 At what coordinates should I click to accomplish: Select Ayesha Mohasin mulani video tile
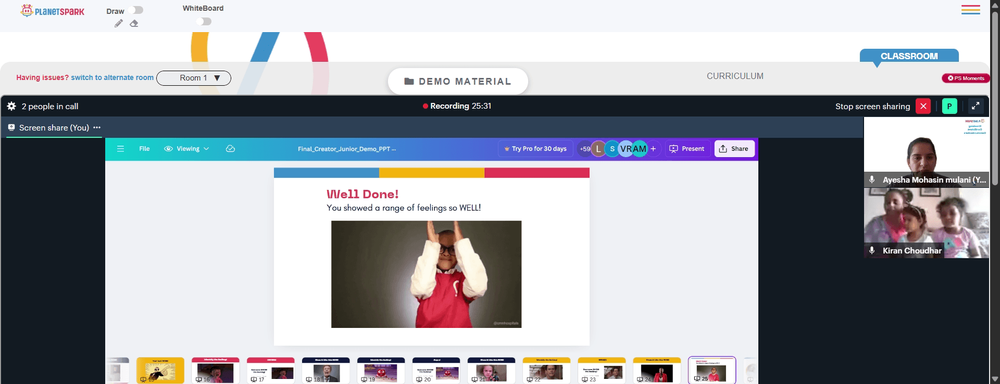click(926, 152)
